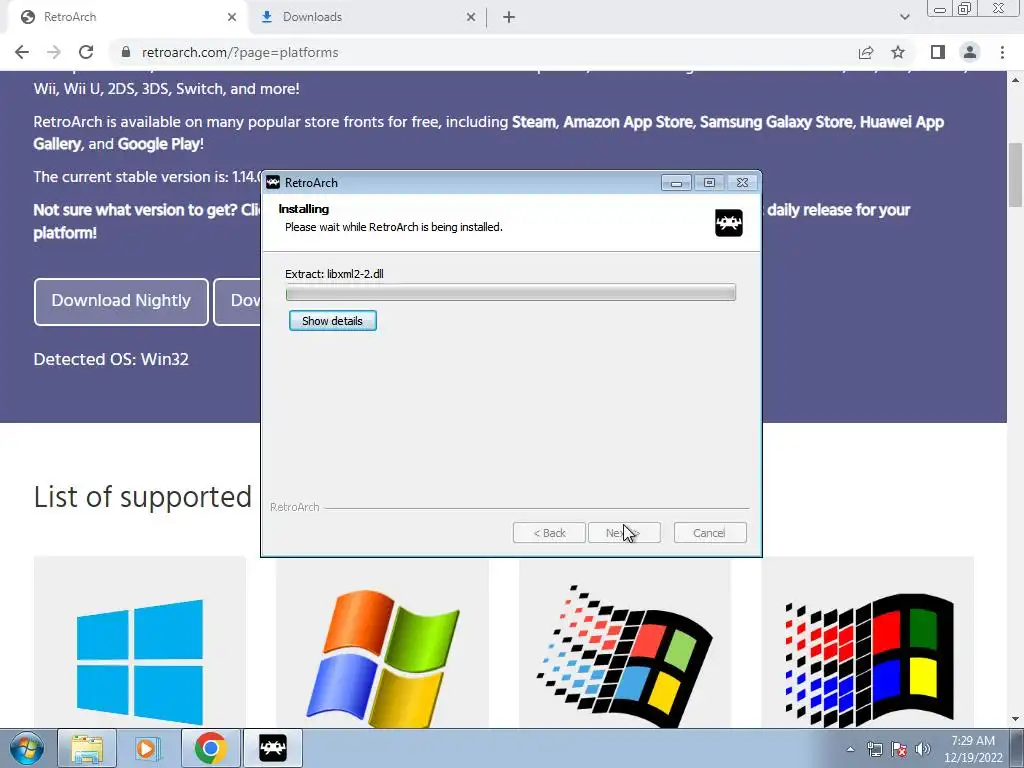Screen dimensions: 1024x768
Task: Open Windows Media Player taskbar icon
Action: (x=148, y=748)
